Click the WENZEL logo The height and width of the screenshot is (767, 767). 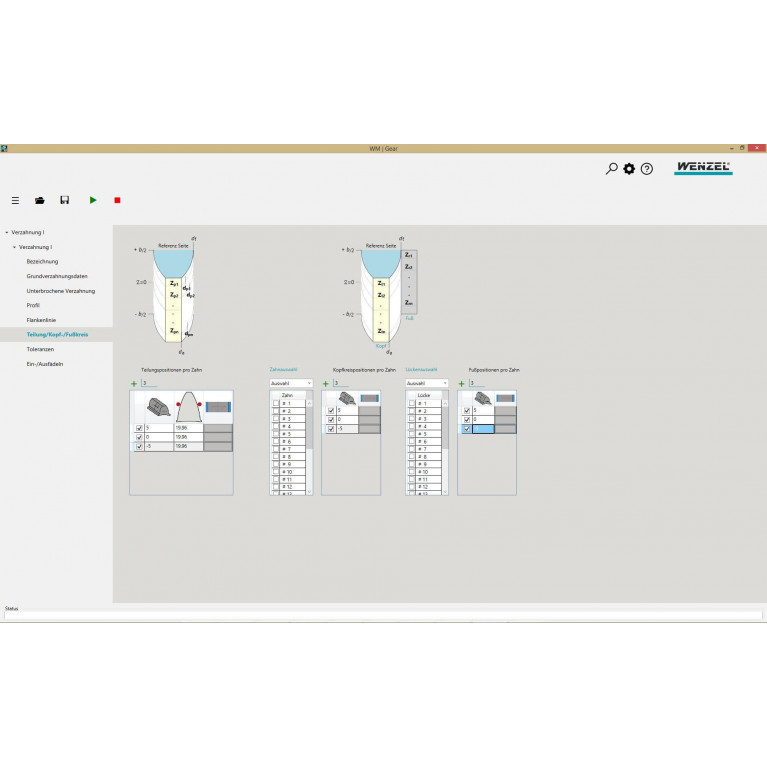tap(703, 167)
